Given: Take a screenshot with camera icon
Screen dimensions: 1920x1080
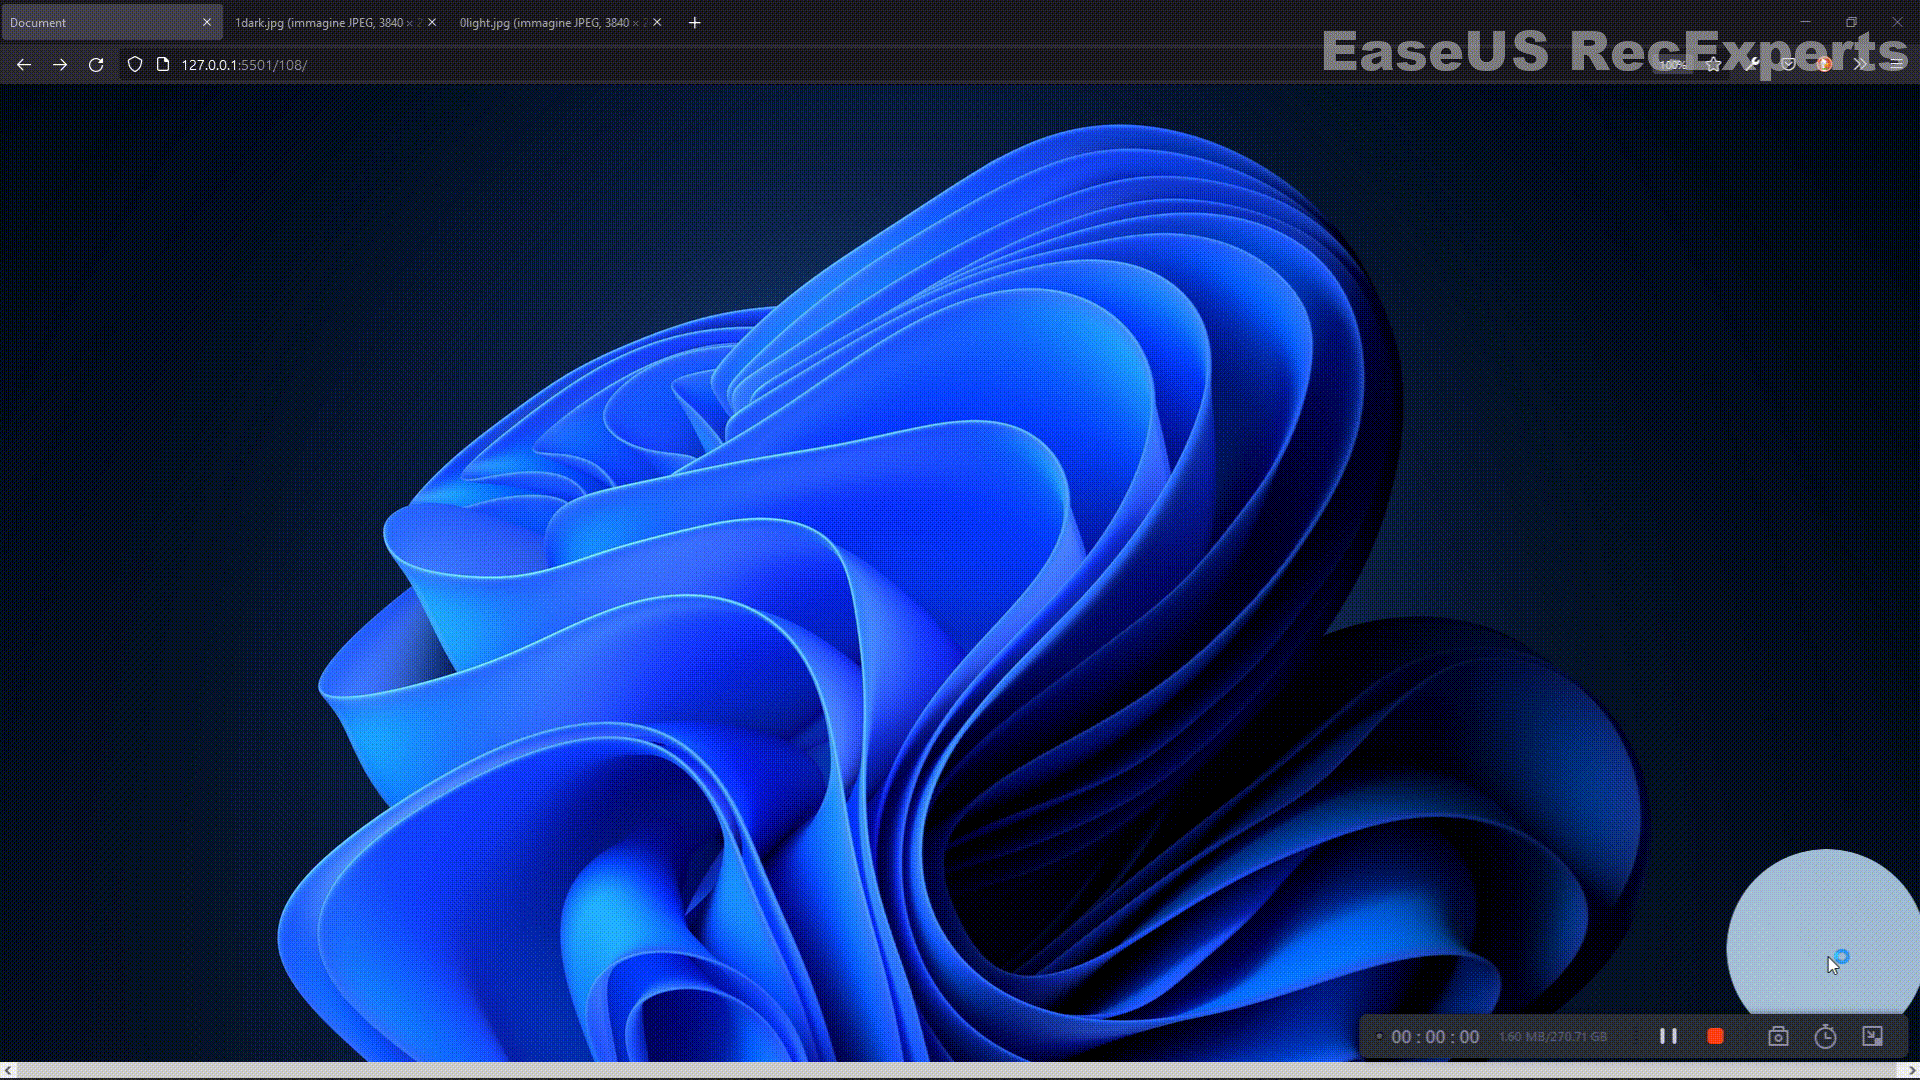Looking at the screenshot, I should coord(1778,1036).
